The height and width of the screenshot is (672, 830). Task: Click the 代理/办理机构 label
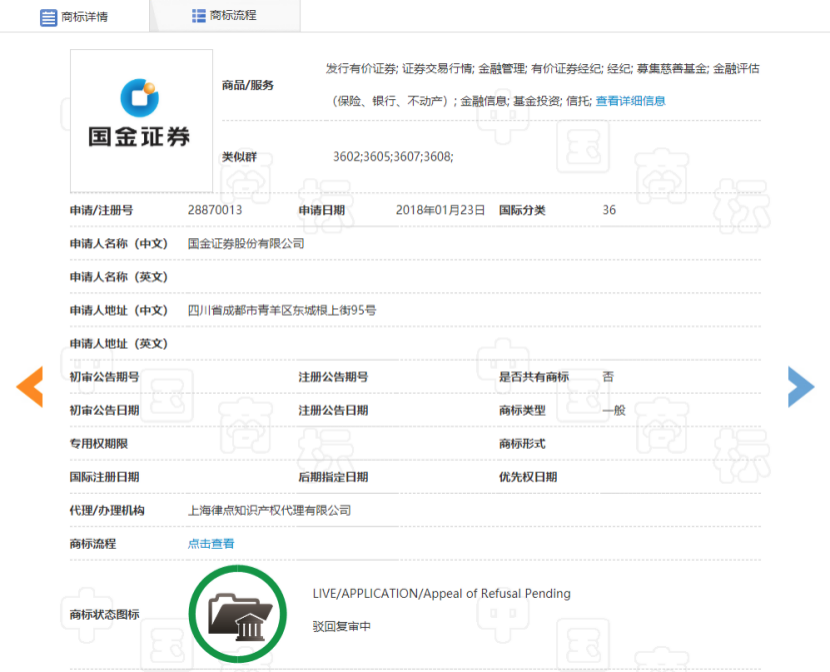[x=107, y=510]
